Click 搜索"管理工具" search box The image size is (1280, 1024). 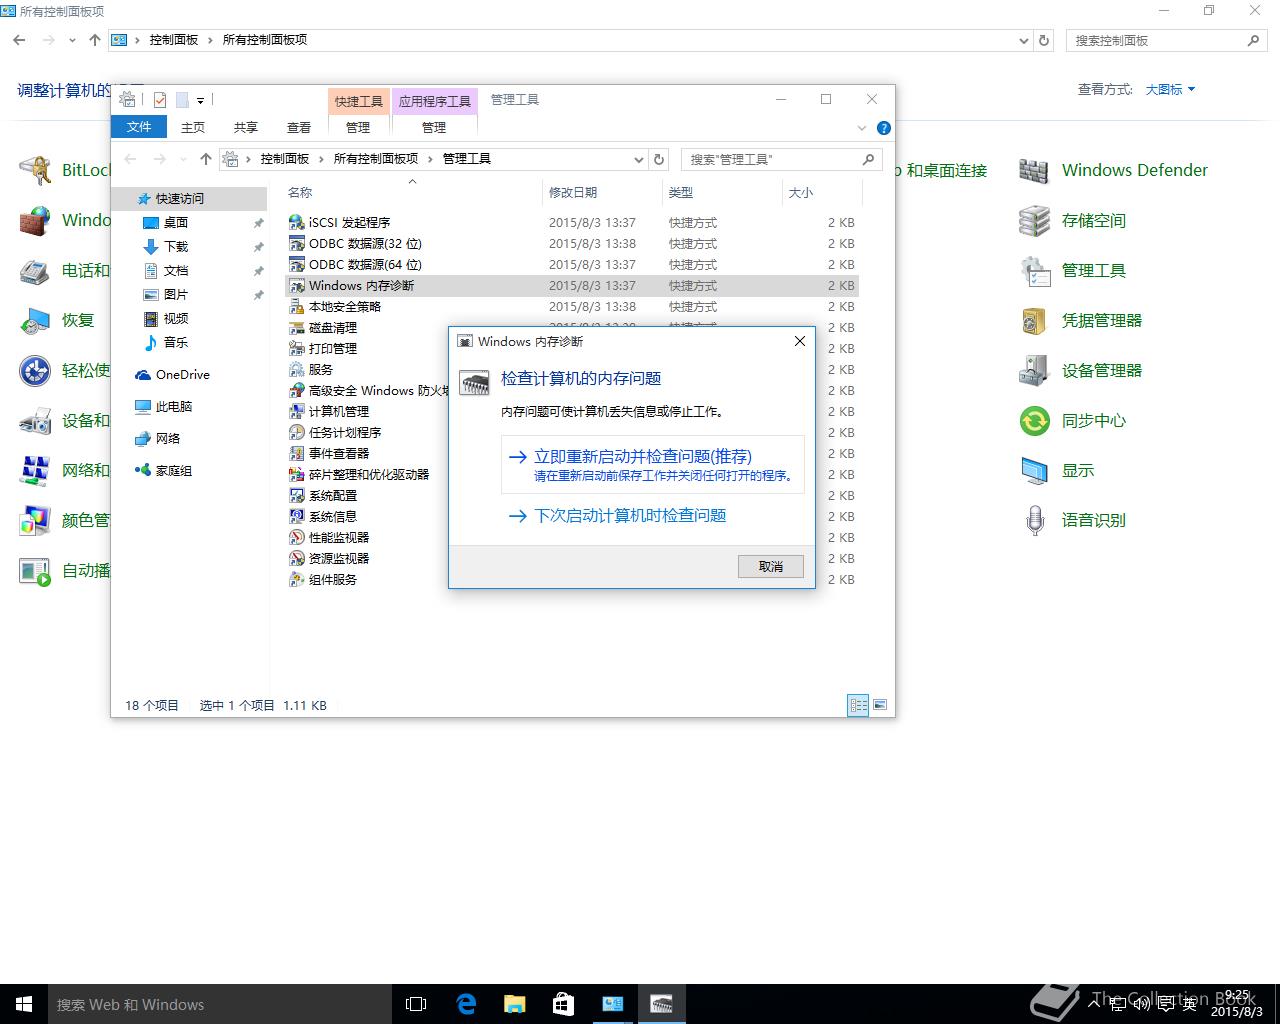coord(781,159)
